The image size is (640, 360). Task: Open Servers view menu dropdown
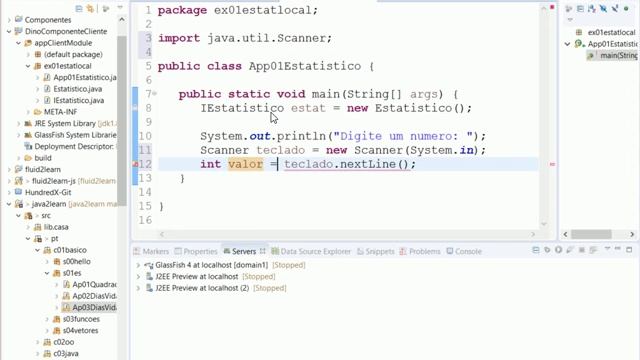click(607, 249)
